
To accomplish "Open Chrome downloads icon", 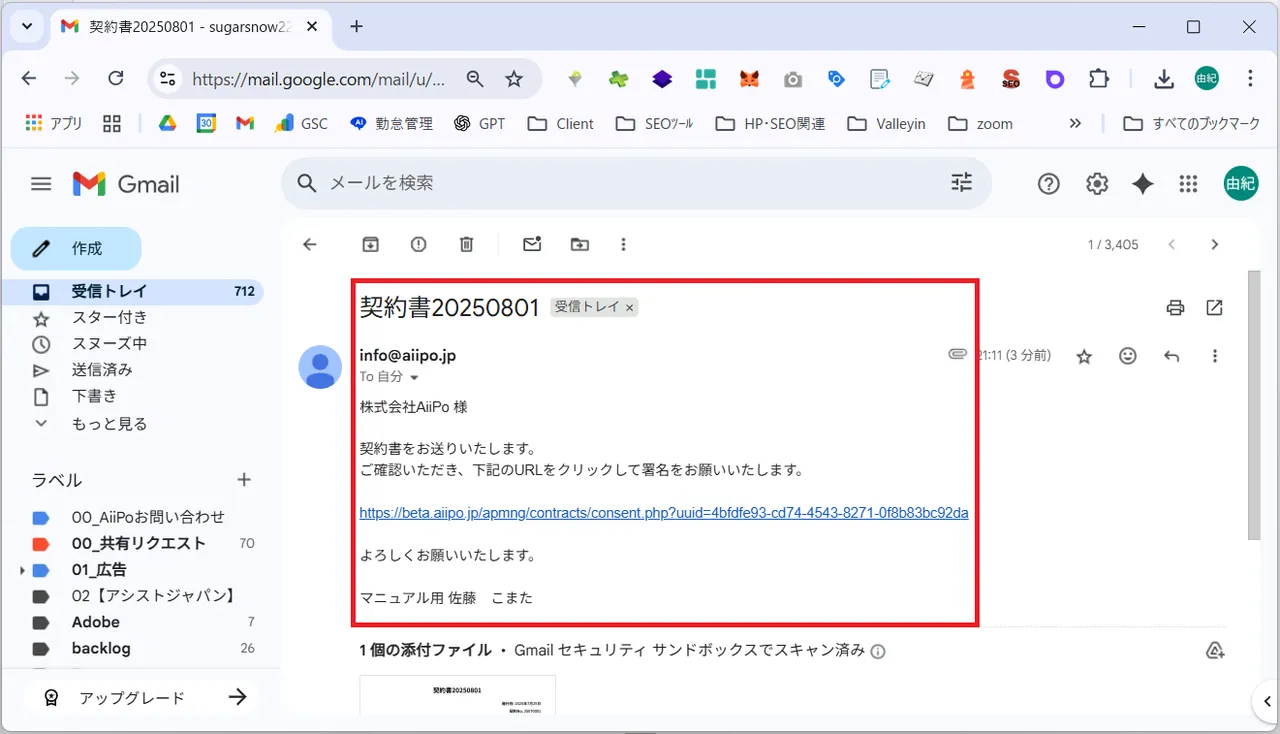I will tap(1163, 79).
